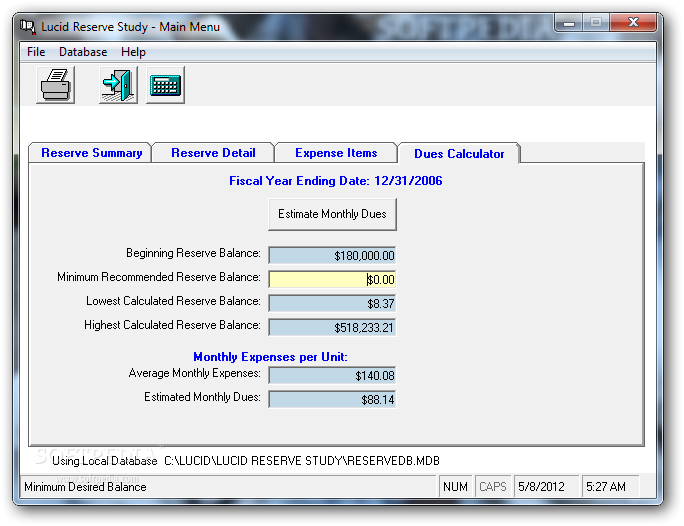The image size is (684, 526).
Task: Click the Minimum Desired Balance status text
Action: click(x=85, y=487)
